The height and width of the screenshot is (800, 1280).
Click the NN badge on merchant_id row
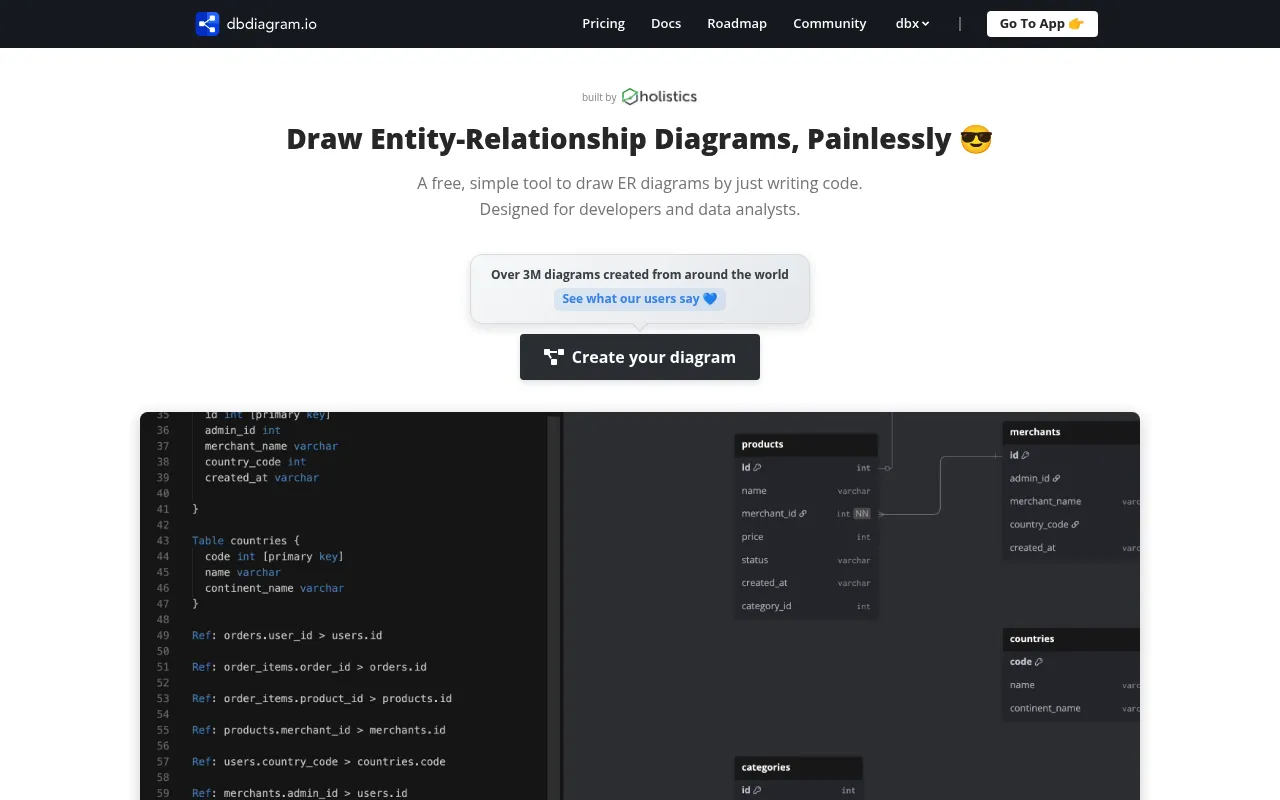861,514
